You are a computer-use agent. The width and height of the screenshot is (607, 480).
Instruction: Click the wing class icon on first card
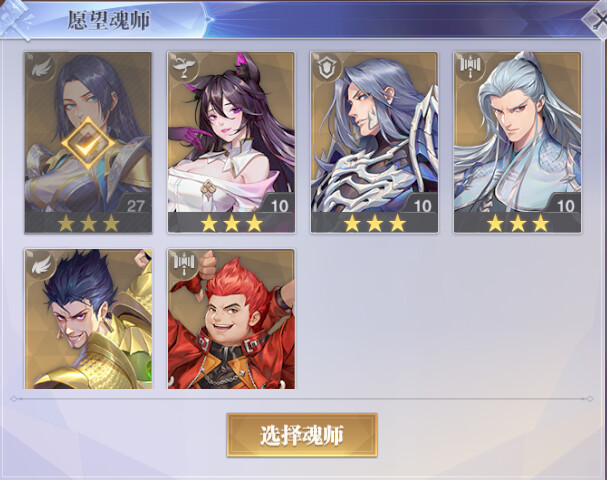pyautogui.click(x=41, y=68)
